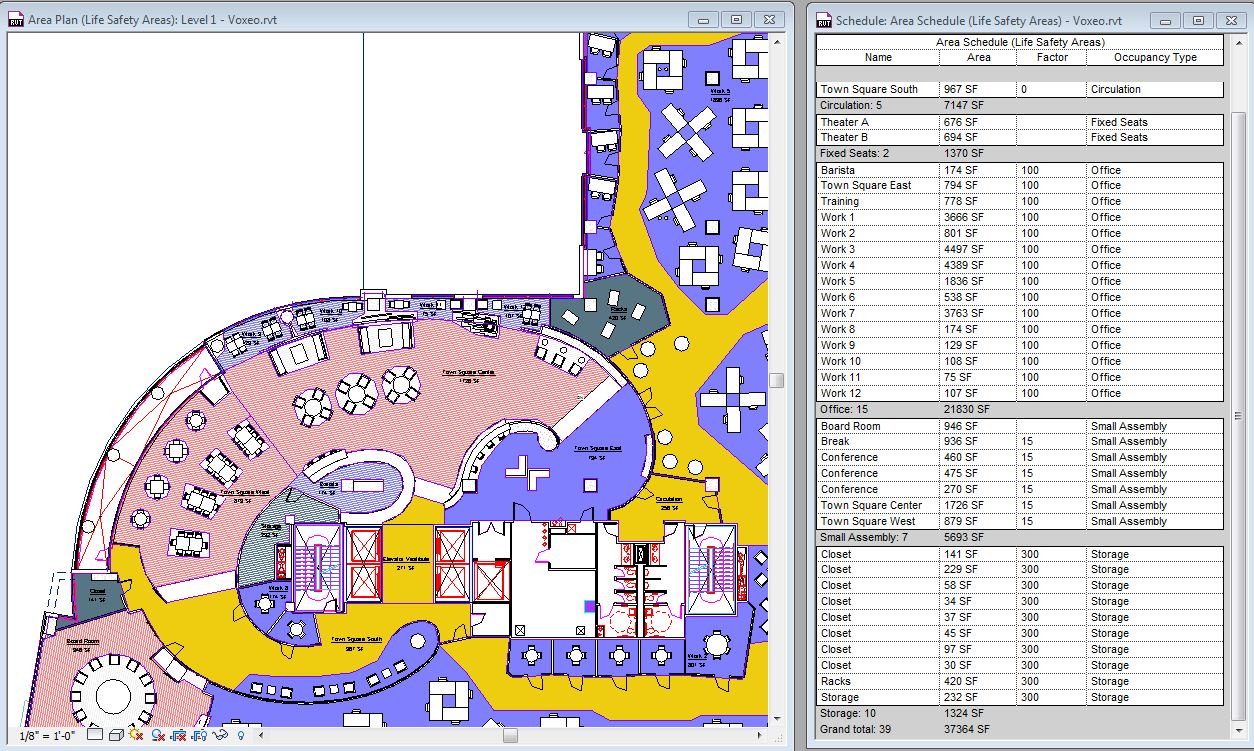This screenshot has height=751, width=1254.
Task: Click the Town Square East name cell
Action: click(x=878, y=185)
